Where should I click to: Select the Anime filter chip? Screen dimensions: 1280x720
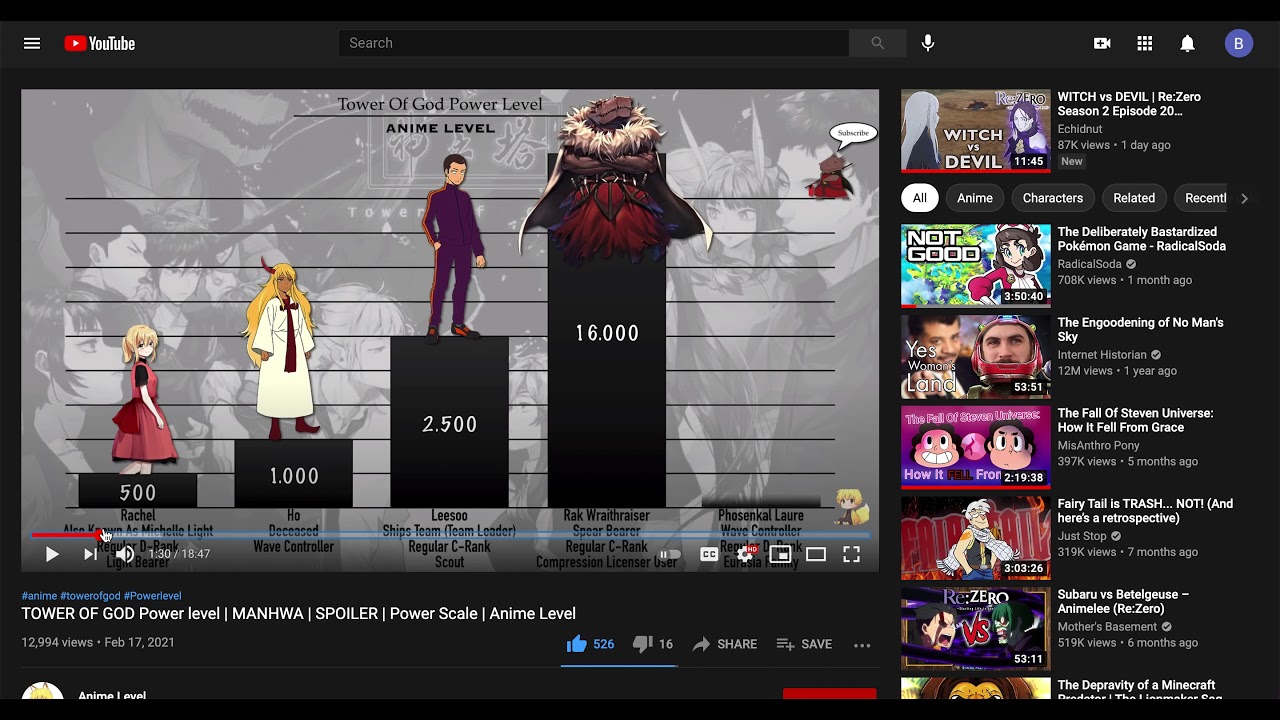pyautogui.click(x=975, y=198)
